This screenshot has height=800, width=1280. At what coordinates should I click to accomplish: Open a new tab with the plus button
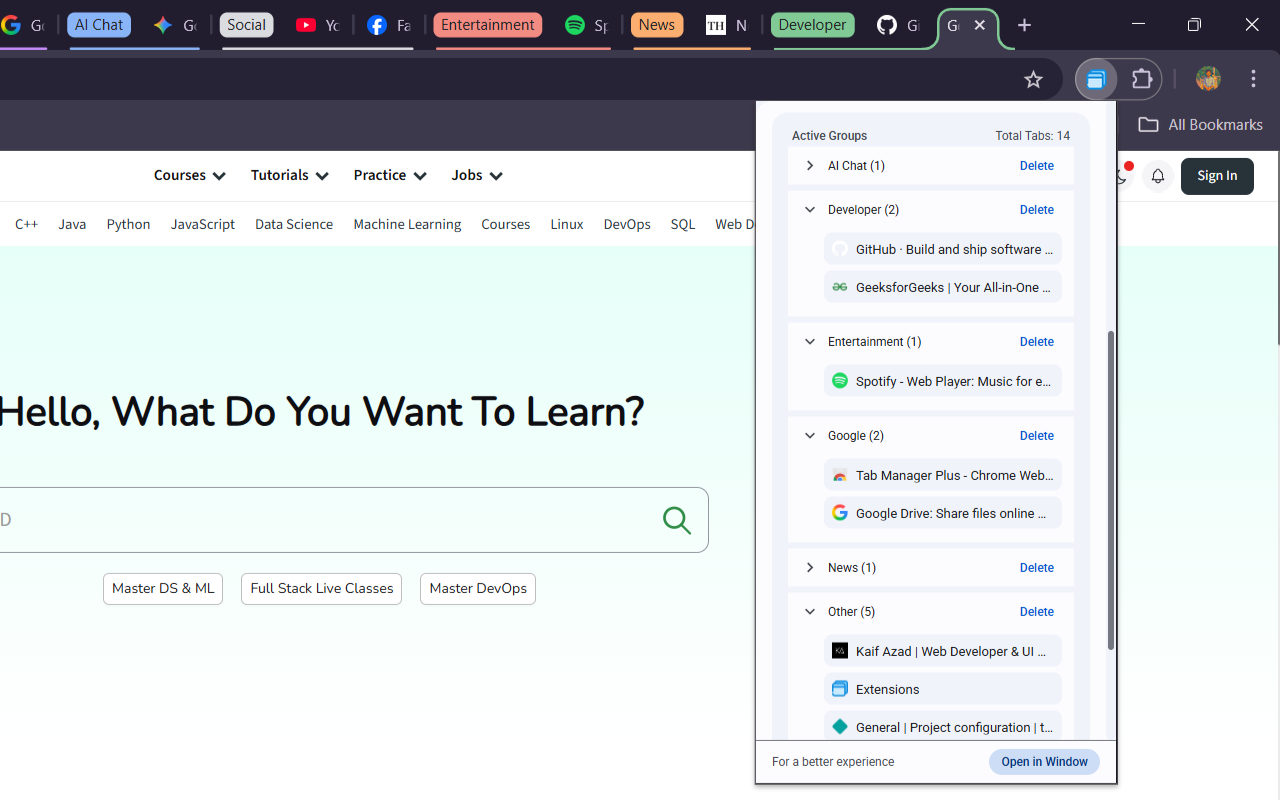coord(1024,25)
